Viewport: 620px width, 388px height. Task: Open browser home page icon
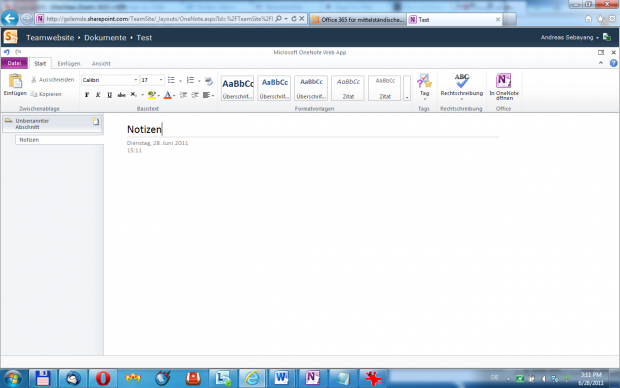pos(588,19)
